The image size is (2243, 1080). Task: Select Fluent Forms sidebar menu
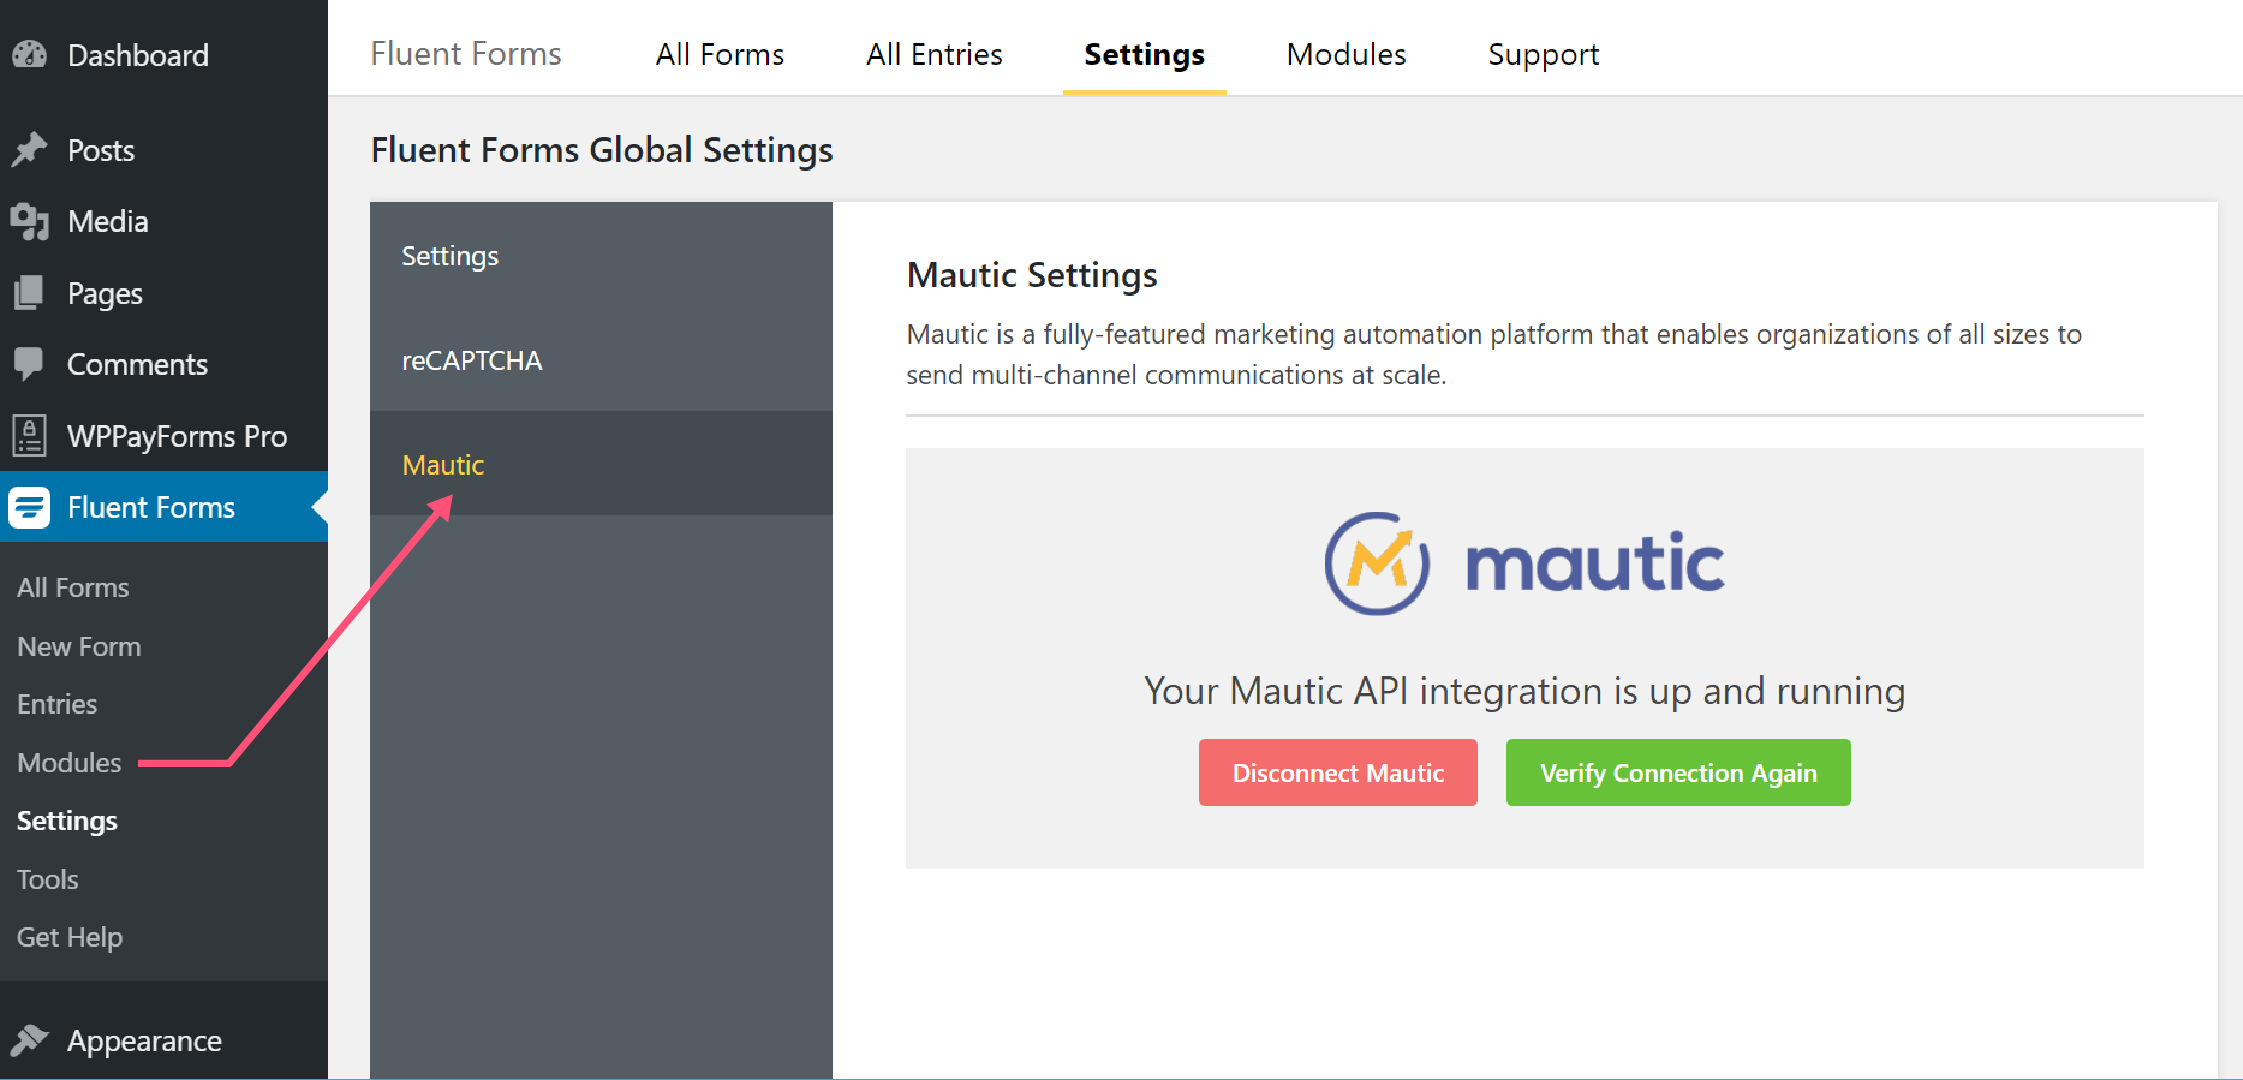pos(164,507)
